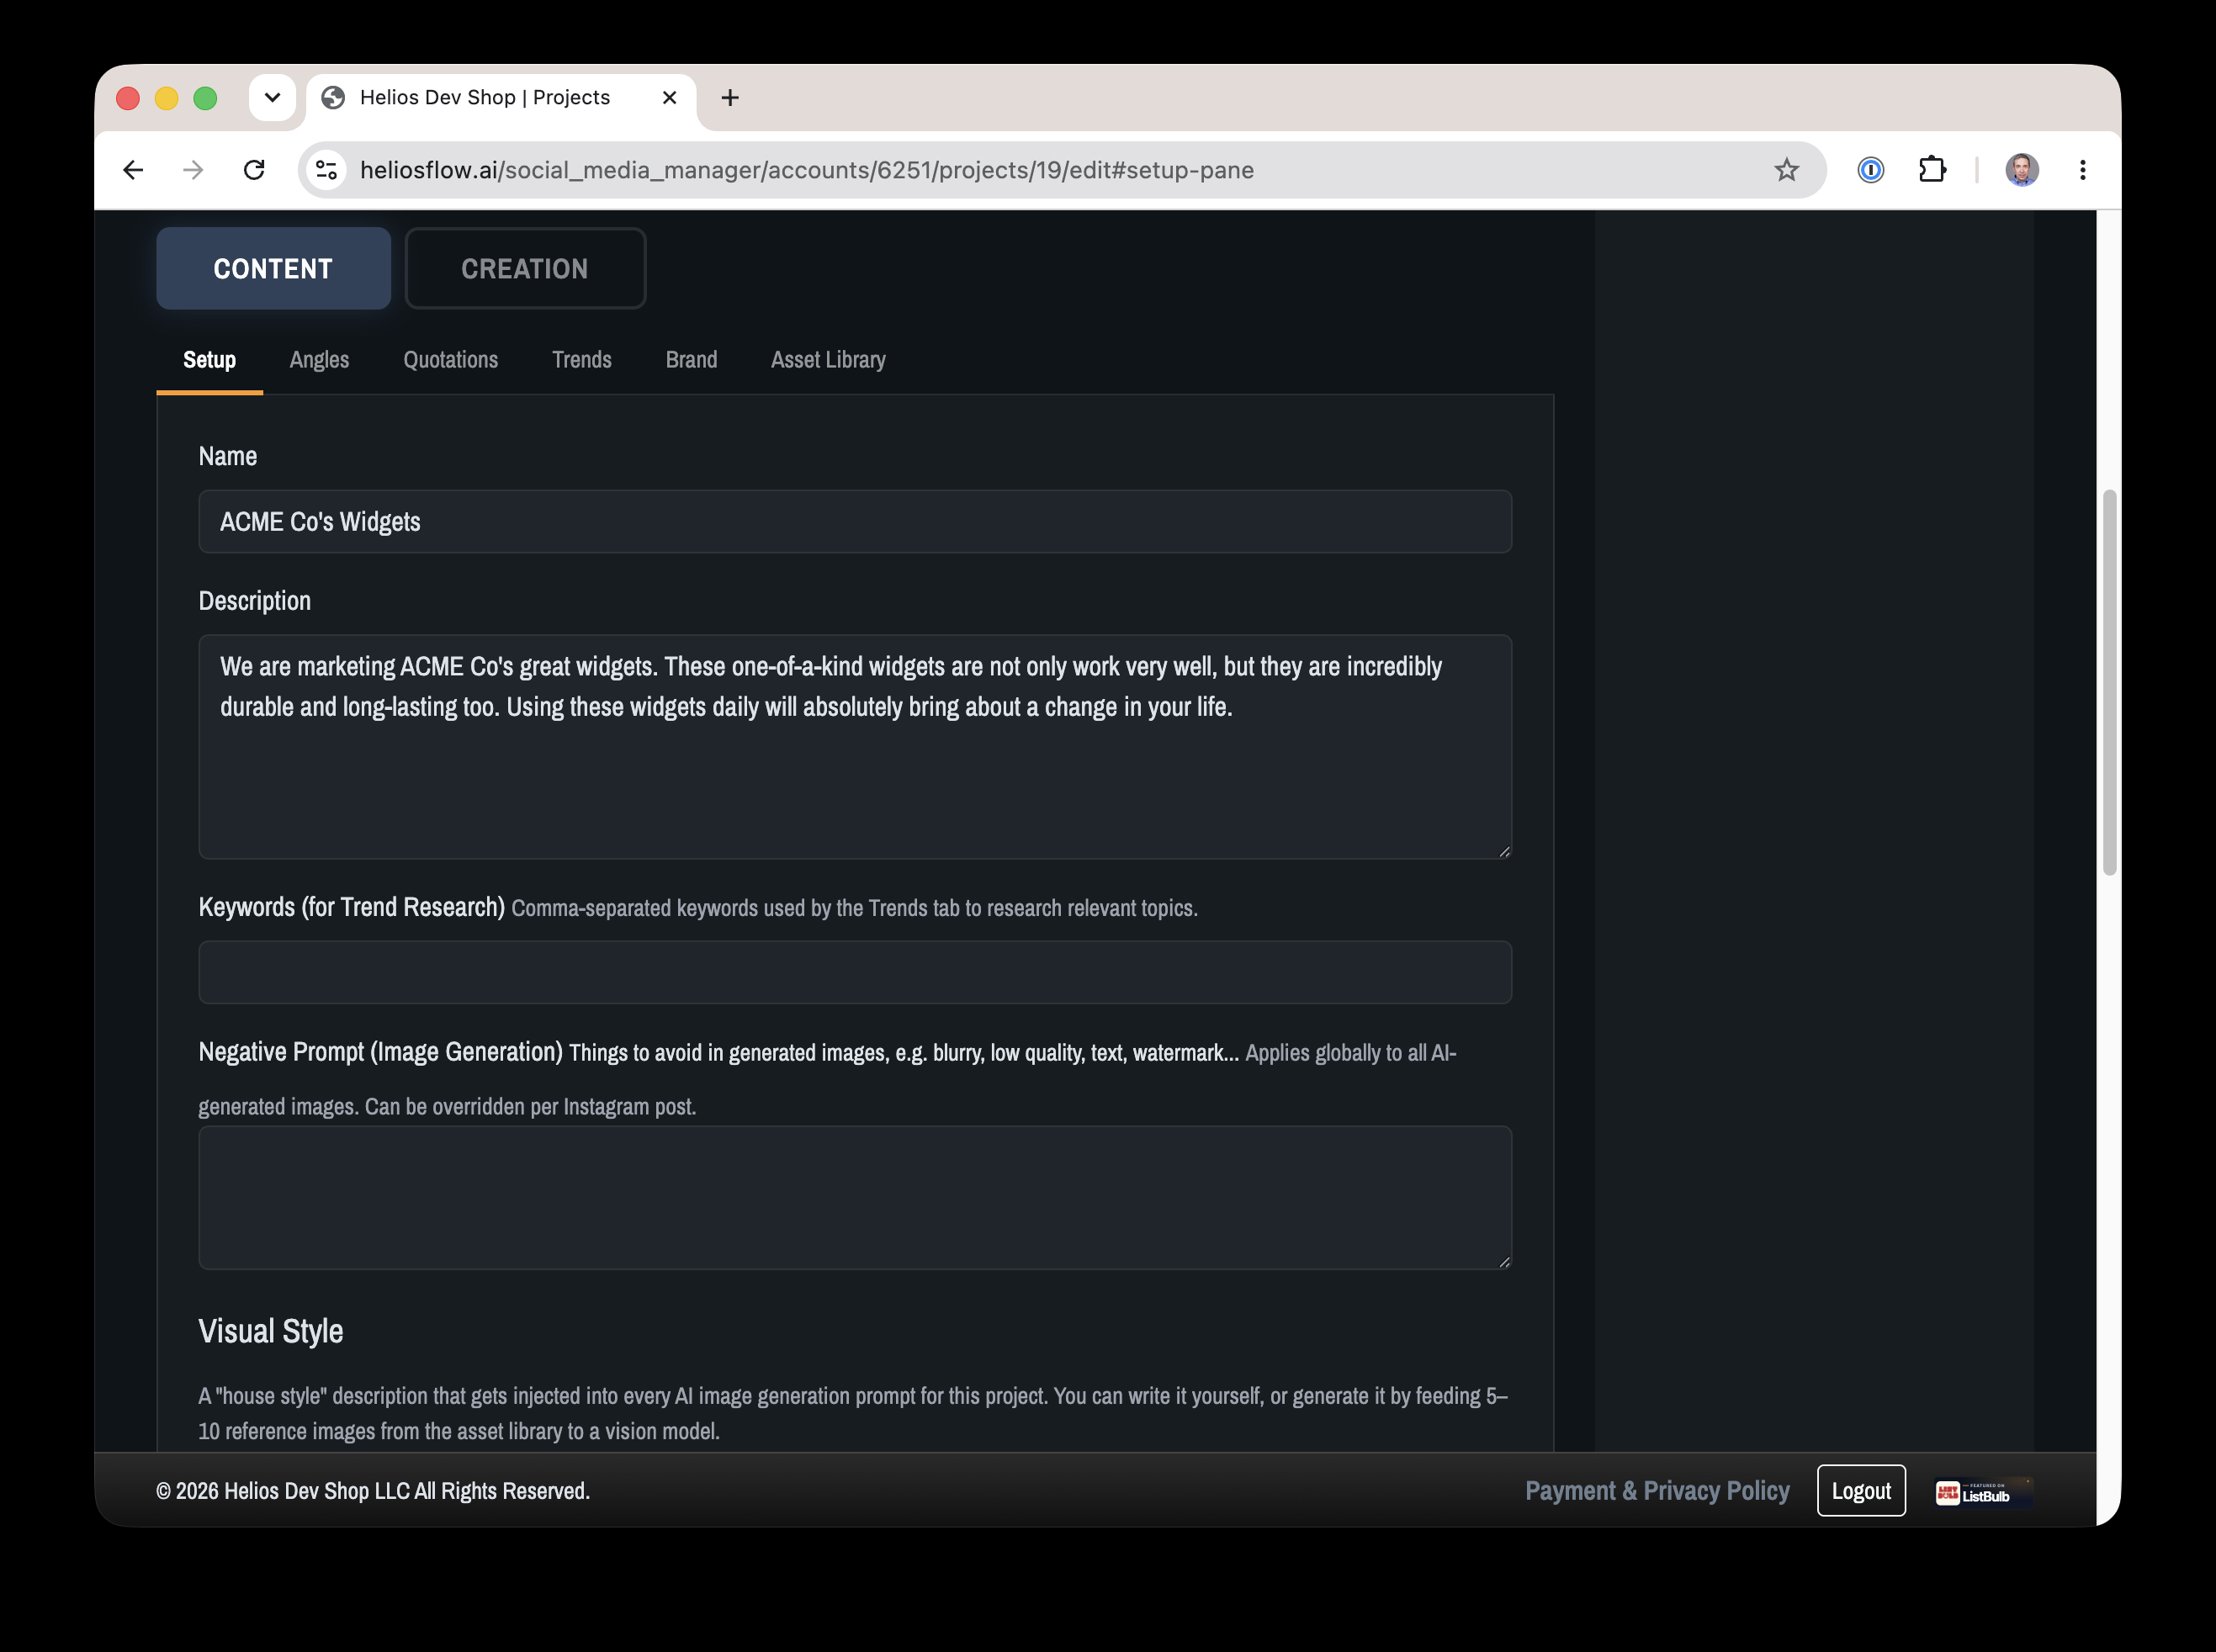Screen dimensions: 2216x1652
Task: Open the Angles tab
Action: pyautogui.click(x=319, y=360)
